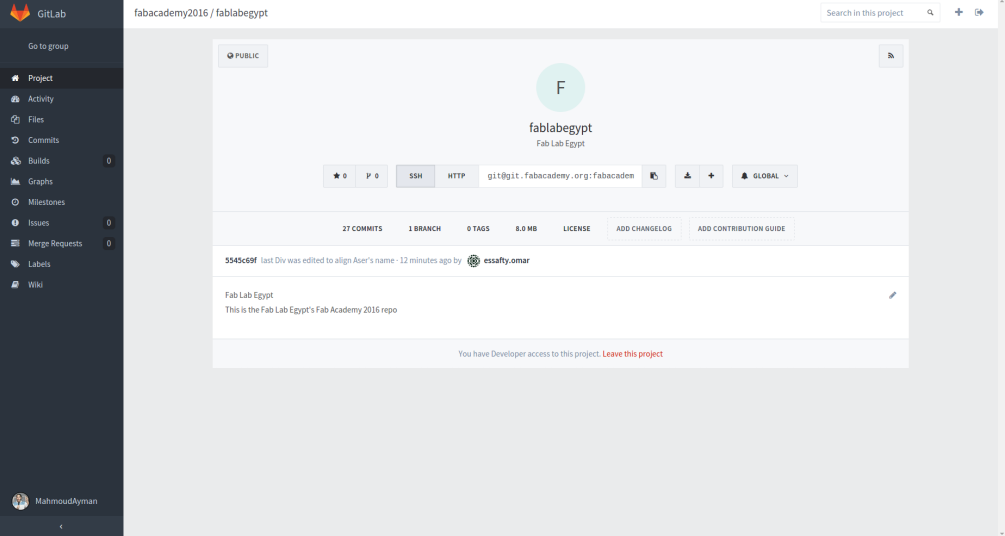This screenshot has height=536, width=1005.
Task: Click the download archive icon
Action: [x=687, y=176]
